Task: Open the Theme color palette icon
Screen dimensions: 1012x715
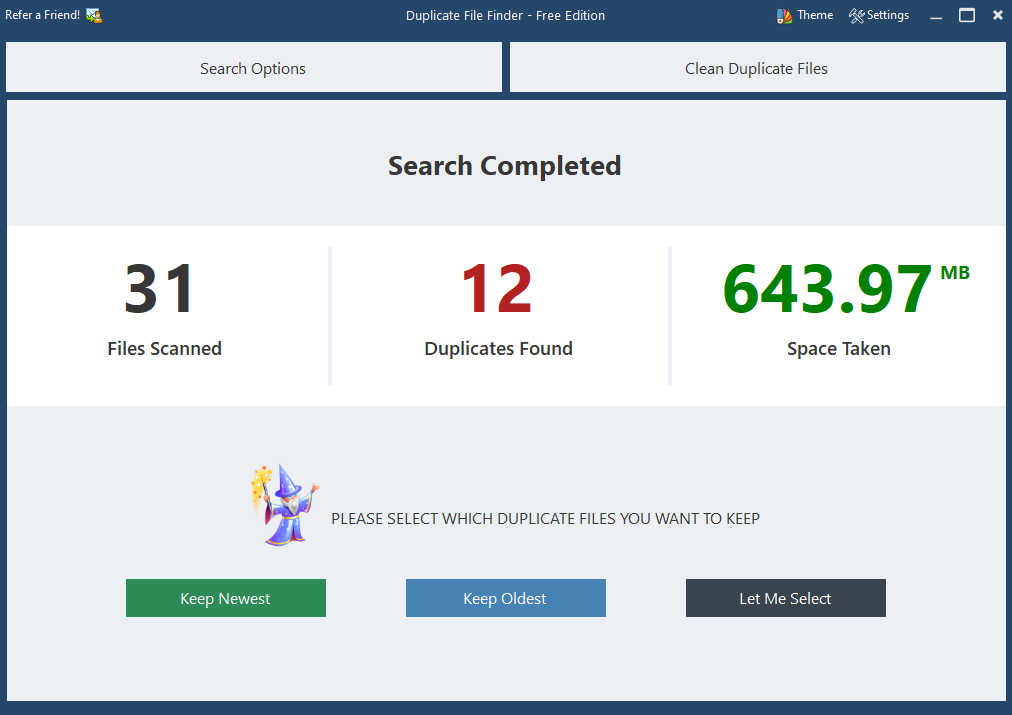Action: (x=784, y=15)
